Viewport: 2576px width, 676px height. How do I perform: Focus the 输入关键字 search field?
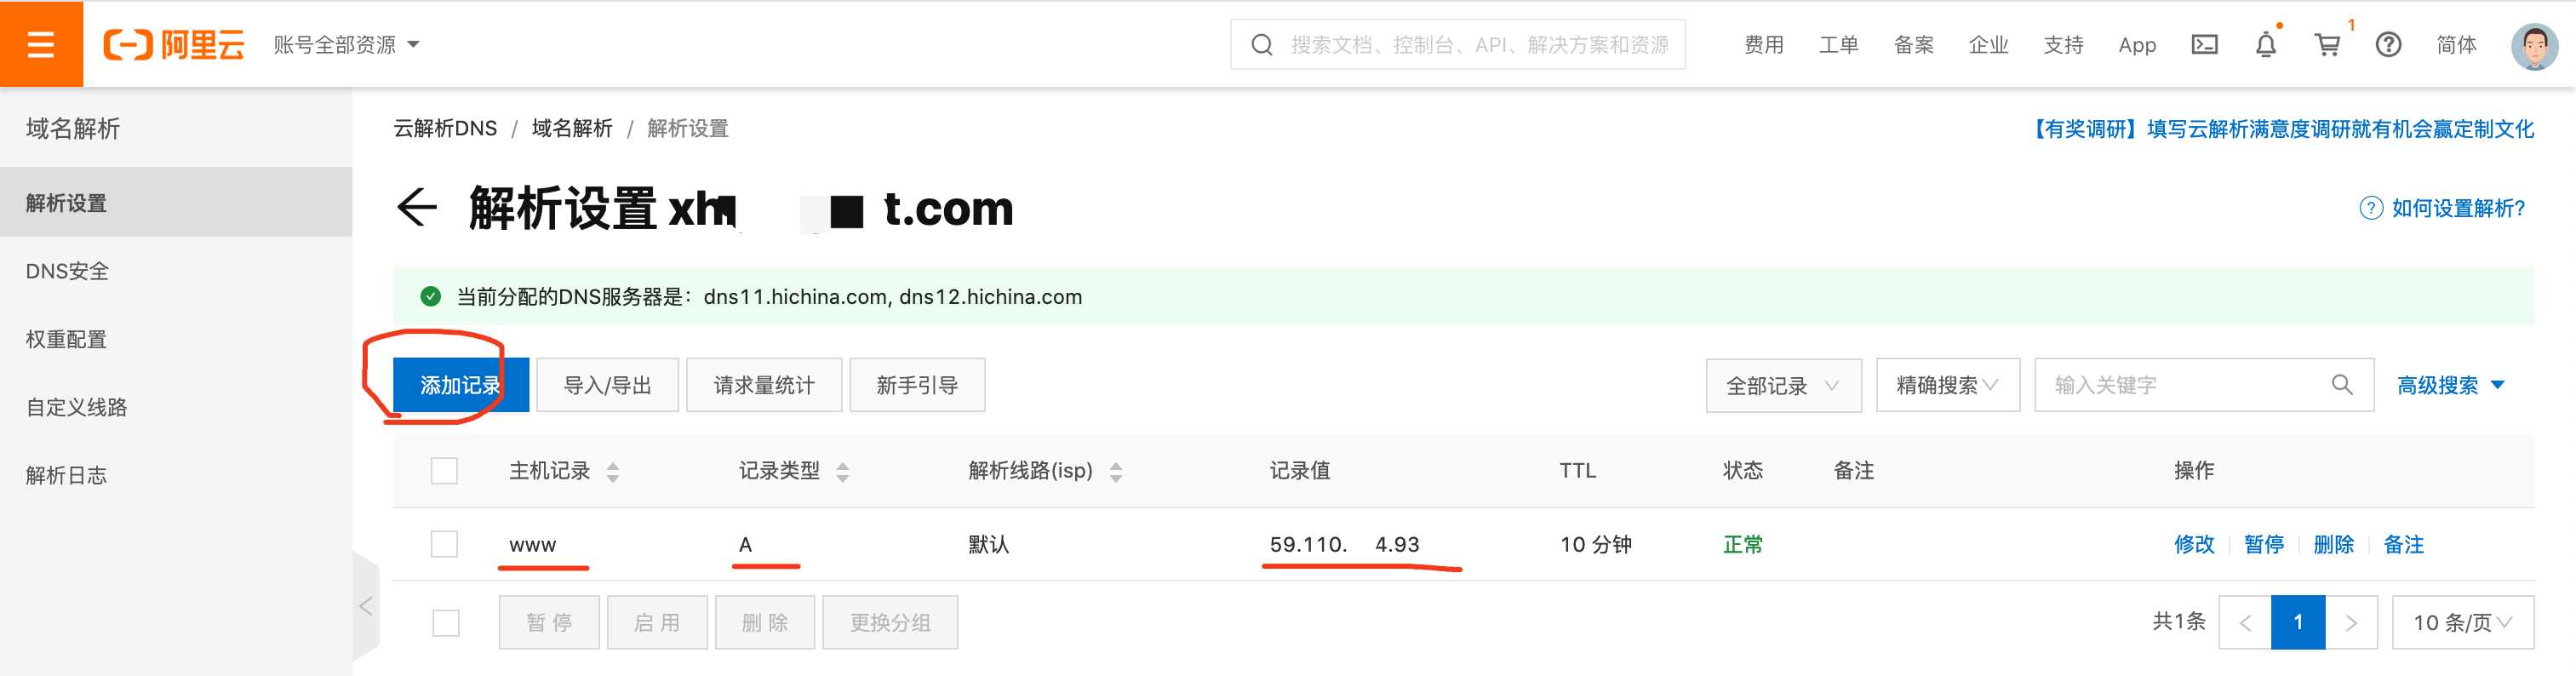[x=2189, y=386]
